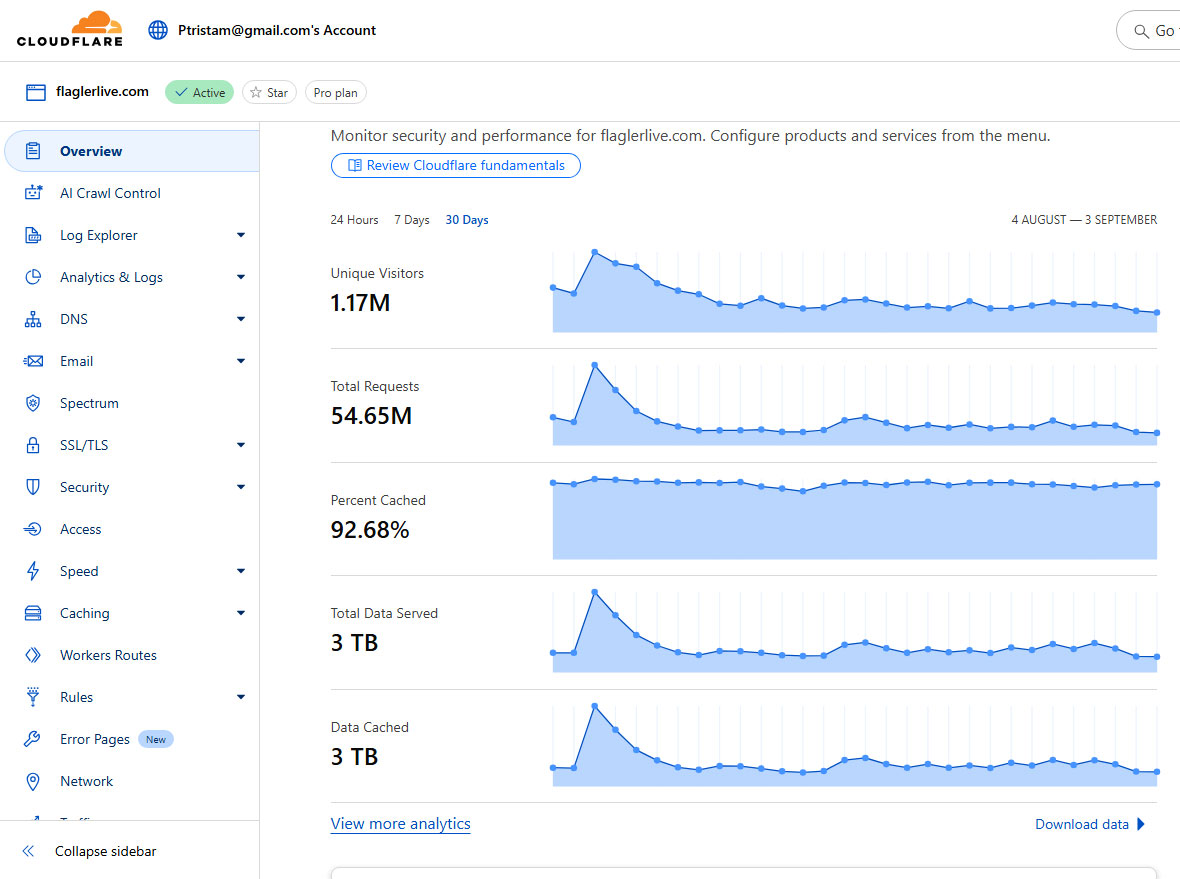
Task: Click the Pro plan badge
Action: pyautogui.click(x=336, y=93)
